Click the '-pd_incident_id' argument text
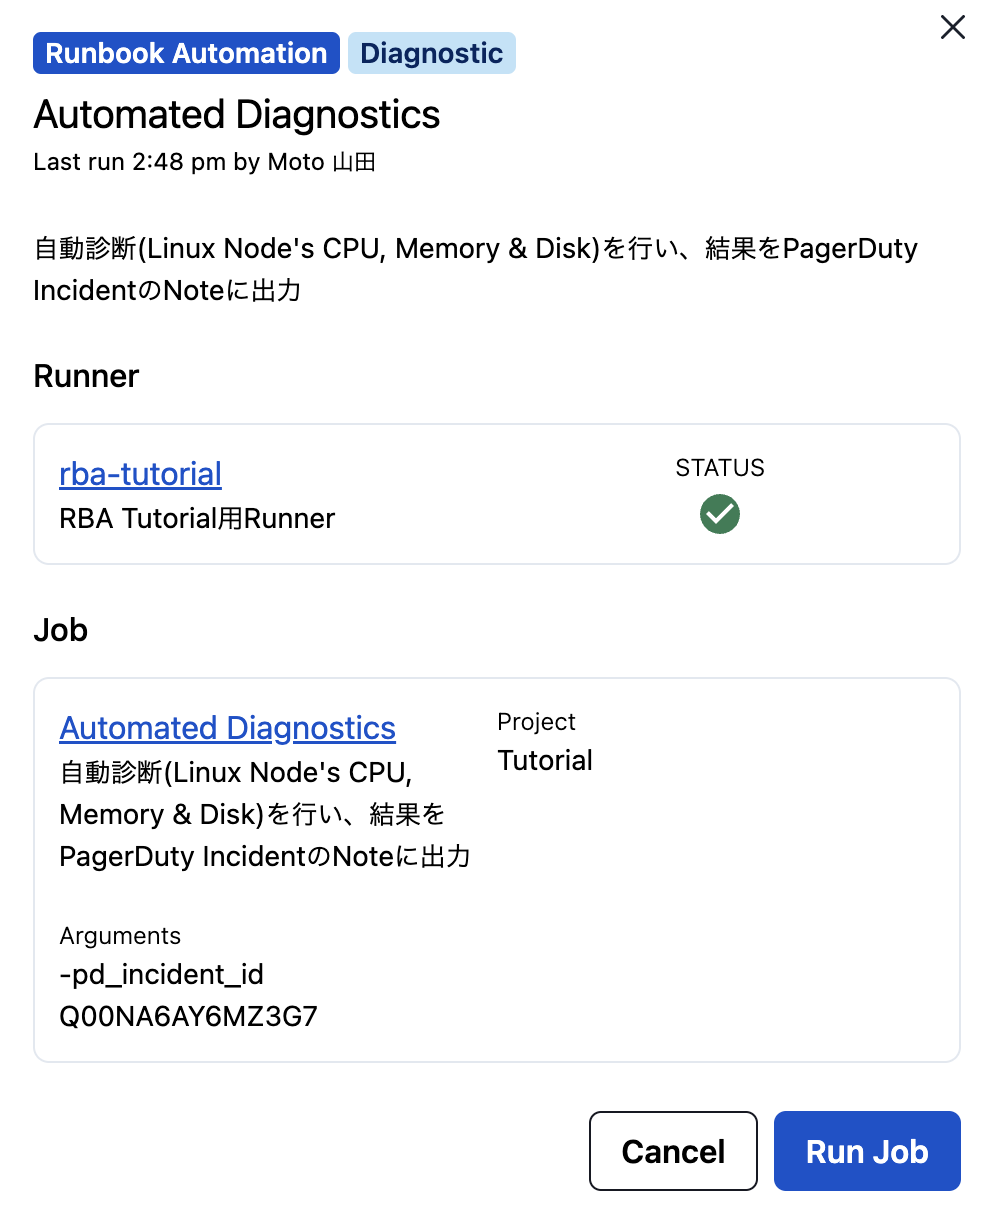 (162, 974)
